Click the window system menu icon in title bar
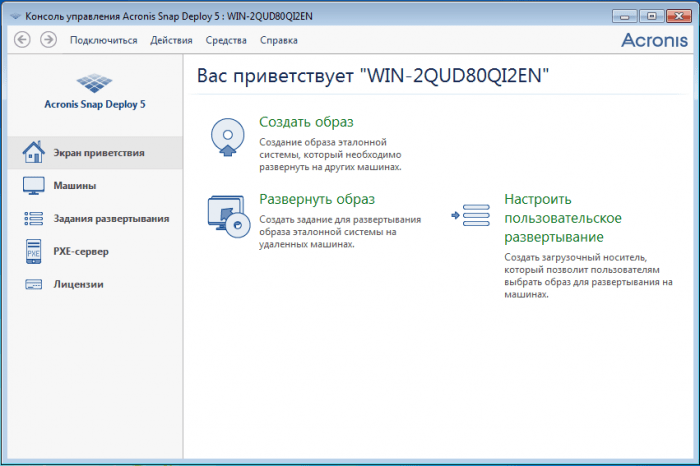Screen dimensions: 700x466 16,17
